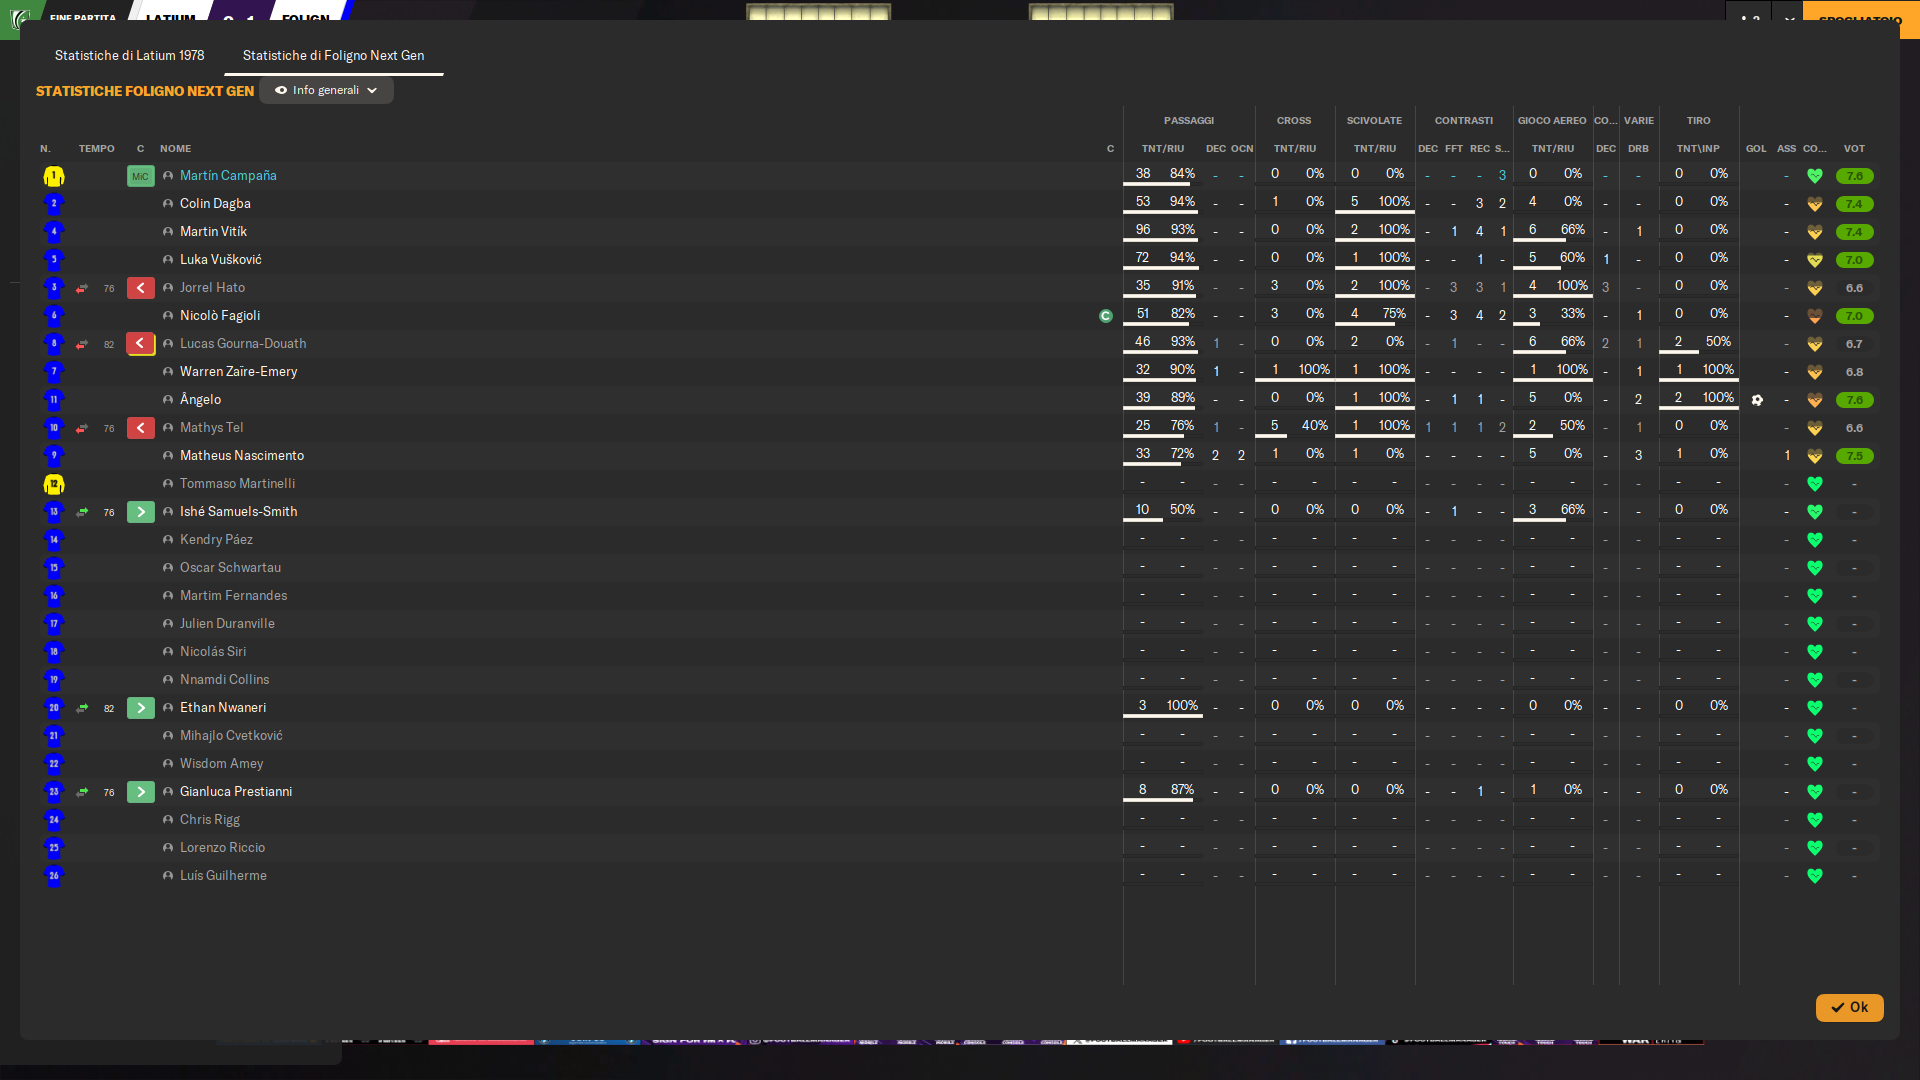Open Warren Zaïre-Emery player profile

[238, 372]
